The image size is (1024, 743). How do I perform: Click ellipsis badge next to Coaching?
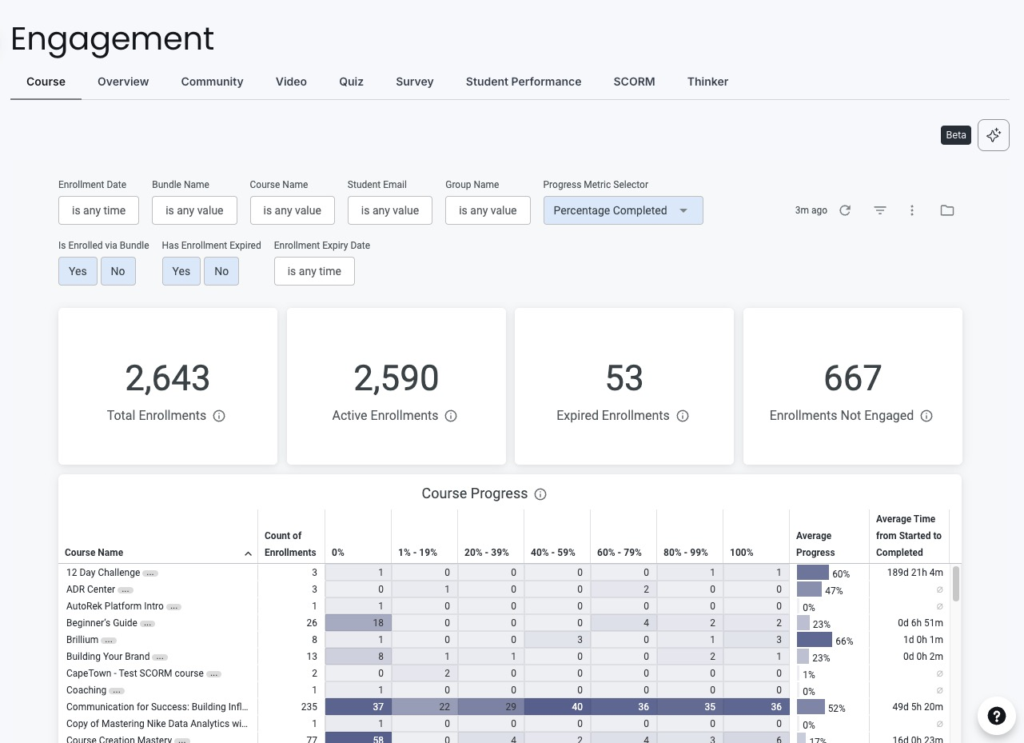click(116, 691)
